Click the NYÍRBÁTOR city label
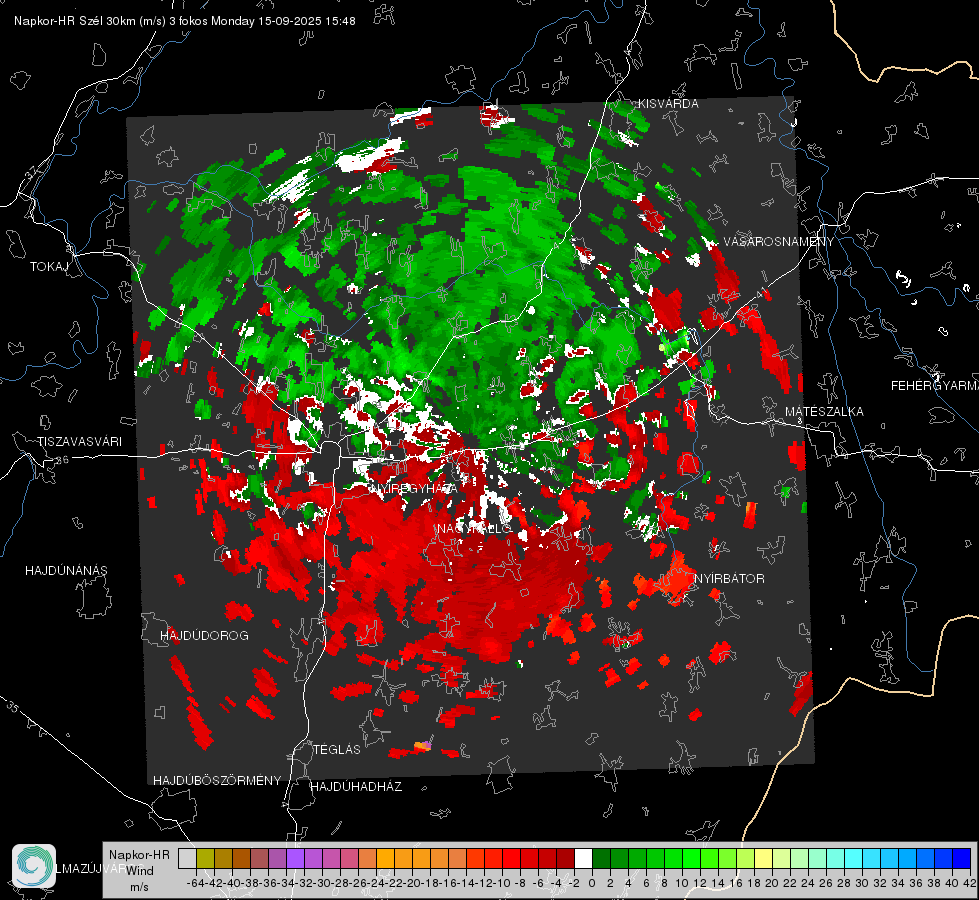Image resolution: width=979 pixels, height=900 pixels. click(729, 578)
